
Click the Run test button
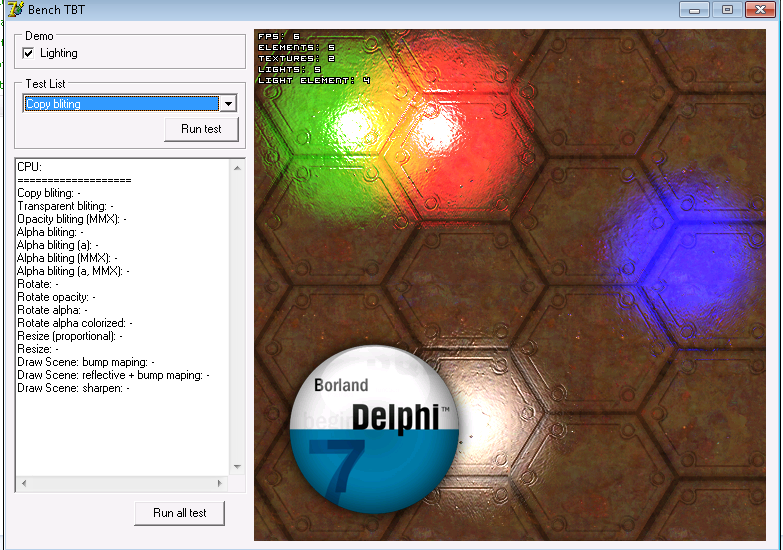point(201,129)
